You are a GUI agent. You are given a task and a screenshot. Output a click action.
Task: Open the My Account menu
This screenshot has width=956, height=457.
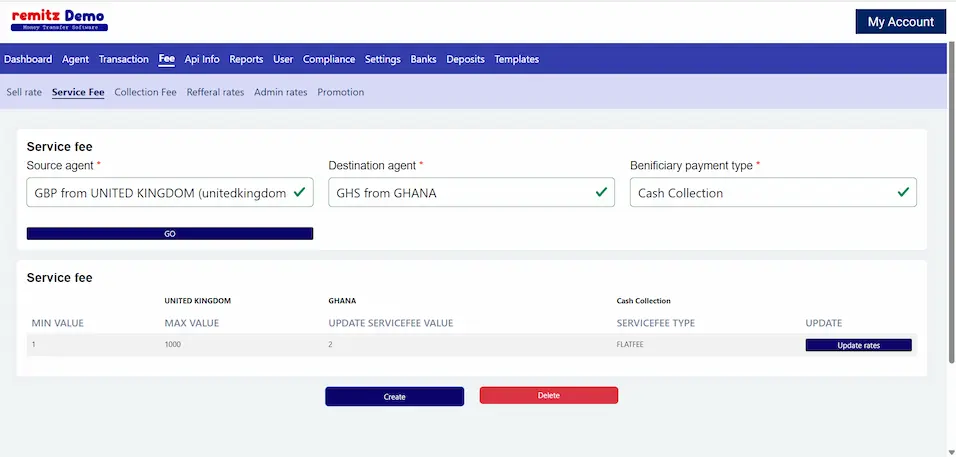point(900,22)
